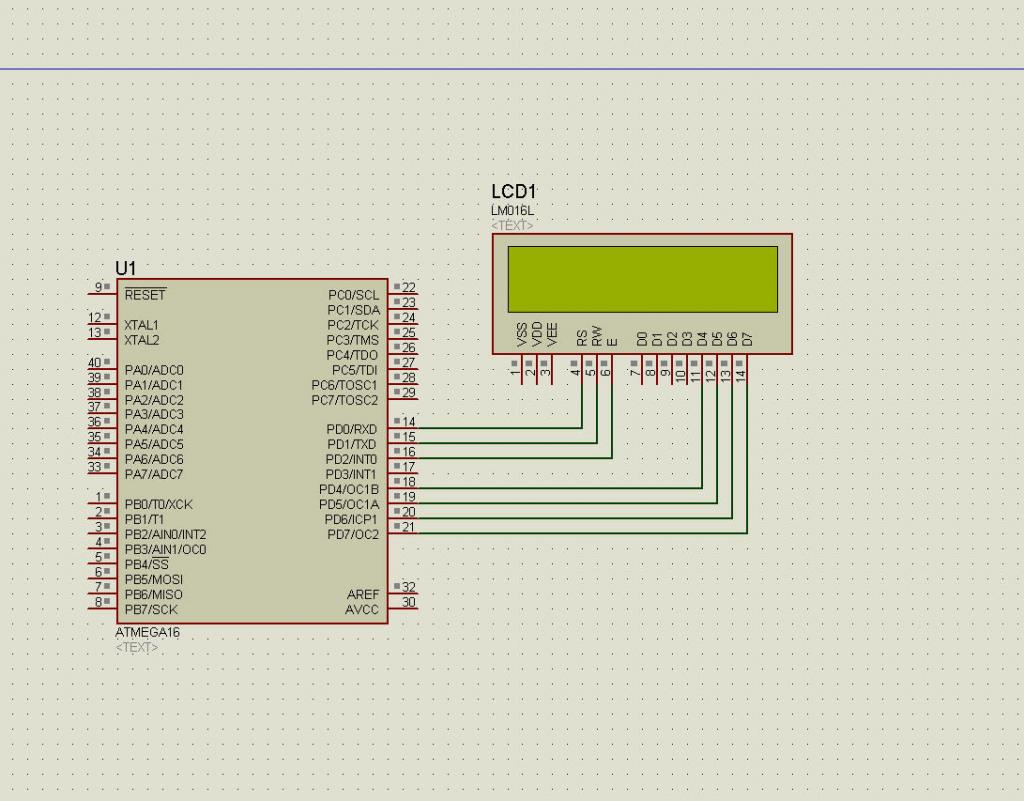Select the PC7/TOSC2 pin label
The image size is (1024, 801).
click(x=345, y=400)
